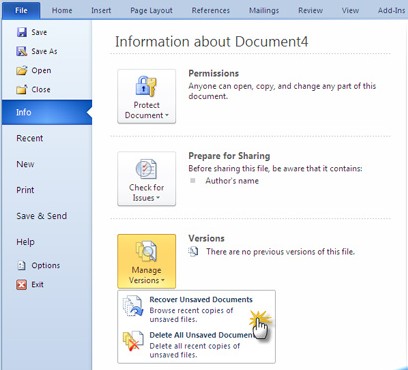Open the Page Layout tab
408x370 pixels.
click(x=151, y=10)
